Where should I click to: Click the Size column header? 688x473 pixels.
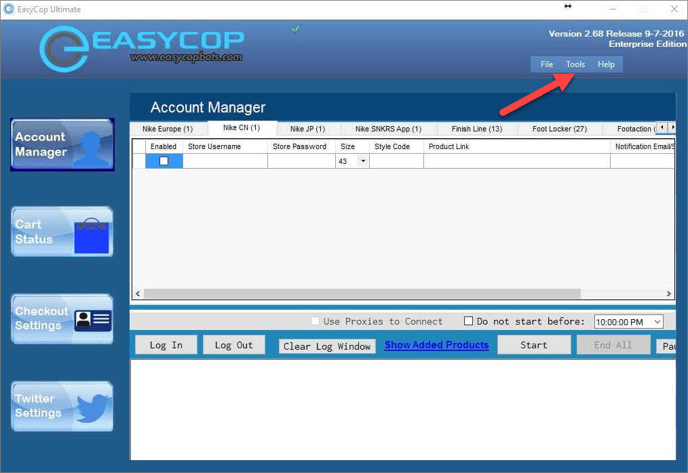(x=353, y=147)
